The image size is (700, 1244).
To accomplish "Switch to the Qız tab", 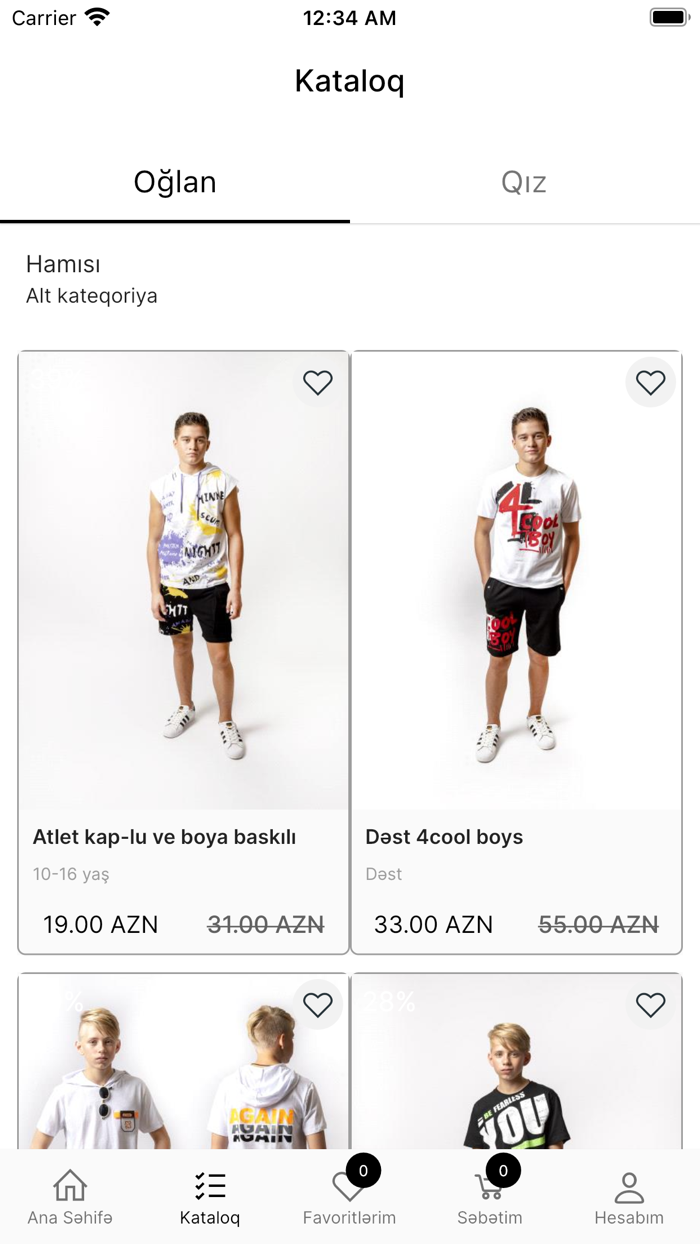I will (x=524, y=183).
